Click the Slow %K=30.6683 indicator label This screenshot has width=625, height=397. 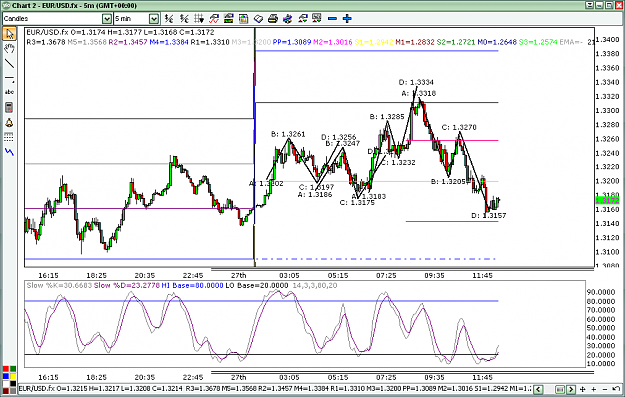pos(59,285)
